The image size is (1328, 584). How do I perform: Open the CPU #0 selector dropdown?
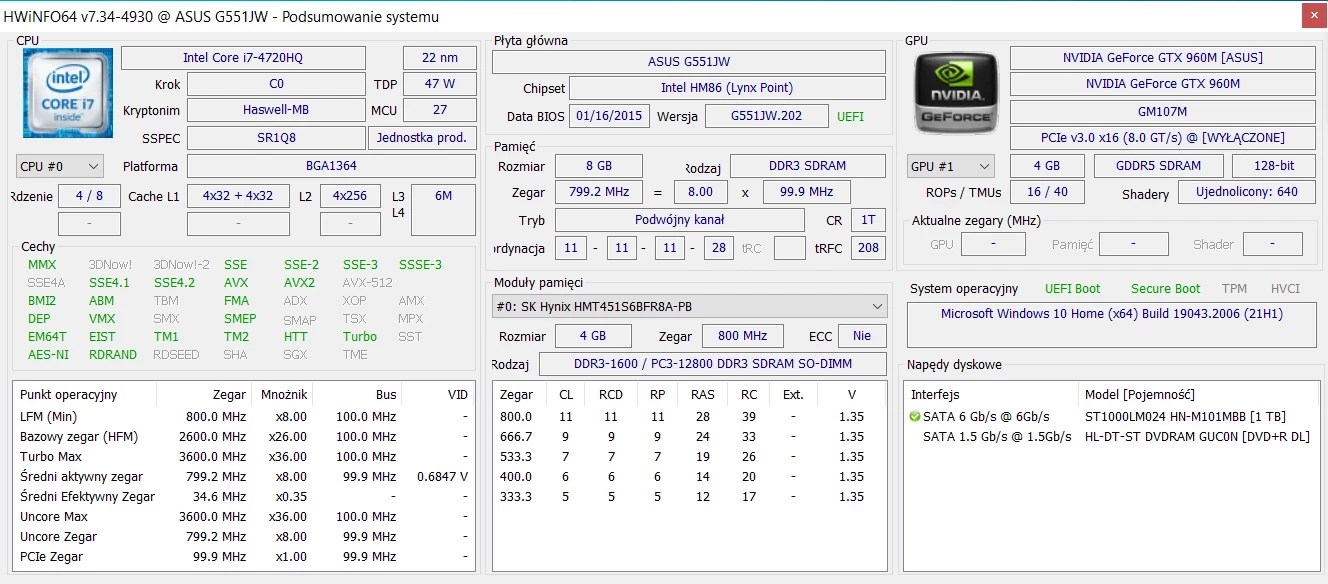point(60,166)
